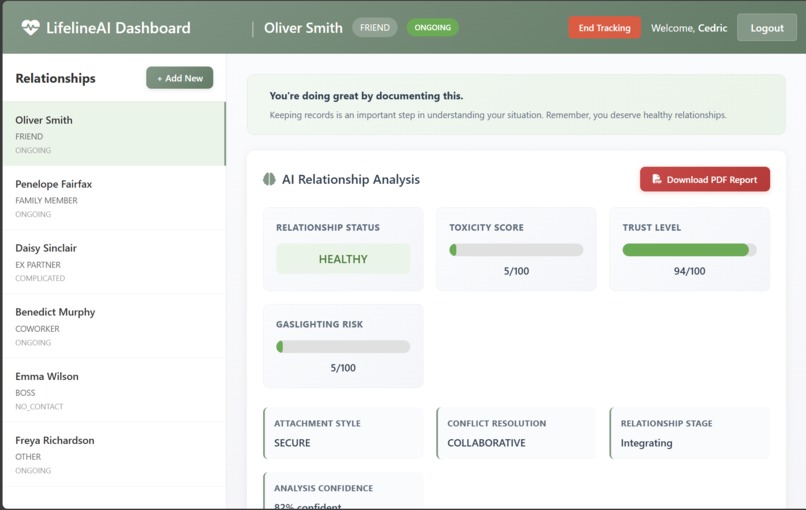806x510 pixels.
Task: Click the COLLABORATIVE conflict resolution value
Action: (x=486, y=443)
